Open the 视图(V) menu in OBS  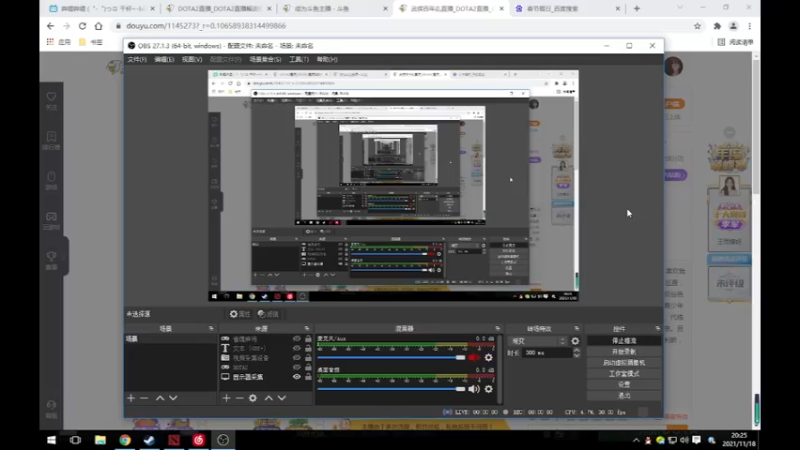pyautogui.click(x=192, y=60)
